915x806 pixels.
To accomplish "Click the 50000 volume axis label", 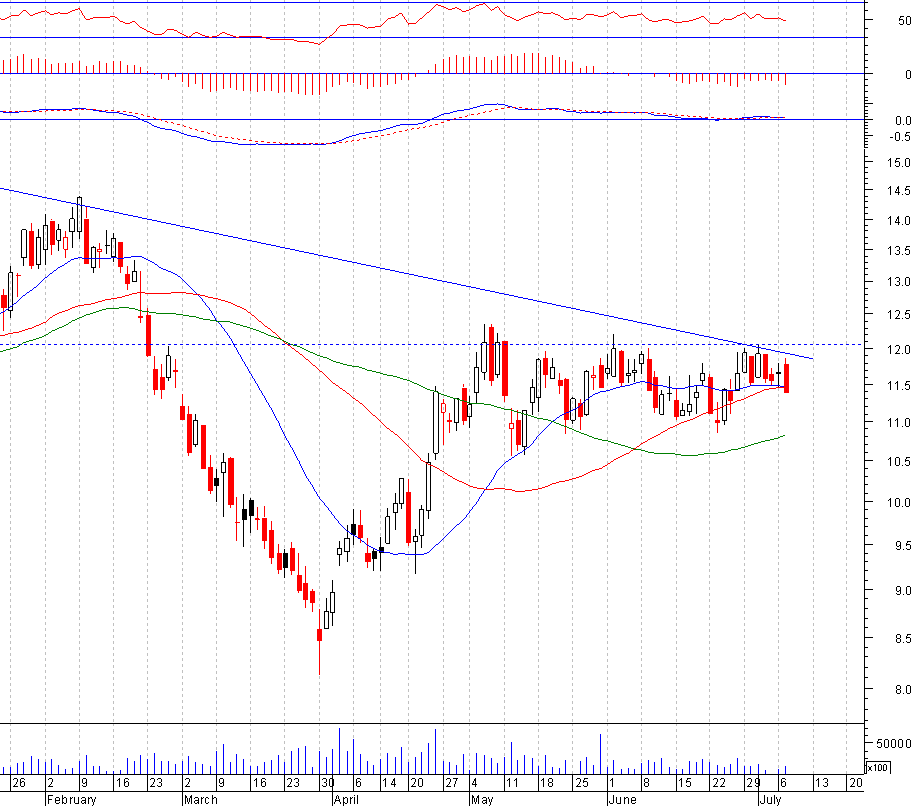I will (893, 744).
